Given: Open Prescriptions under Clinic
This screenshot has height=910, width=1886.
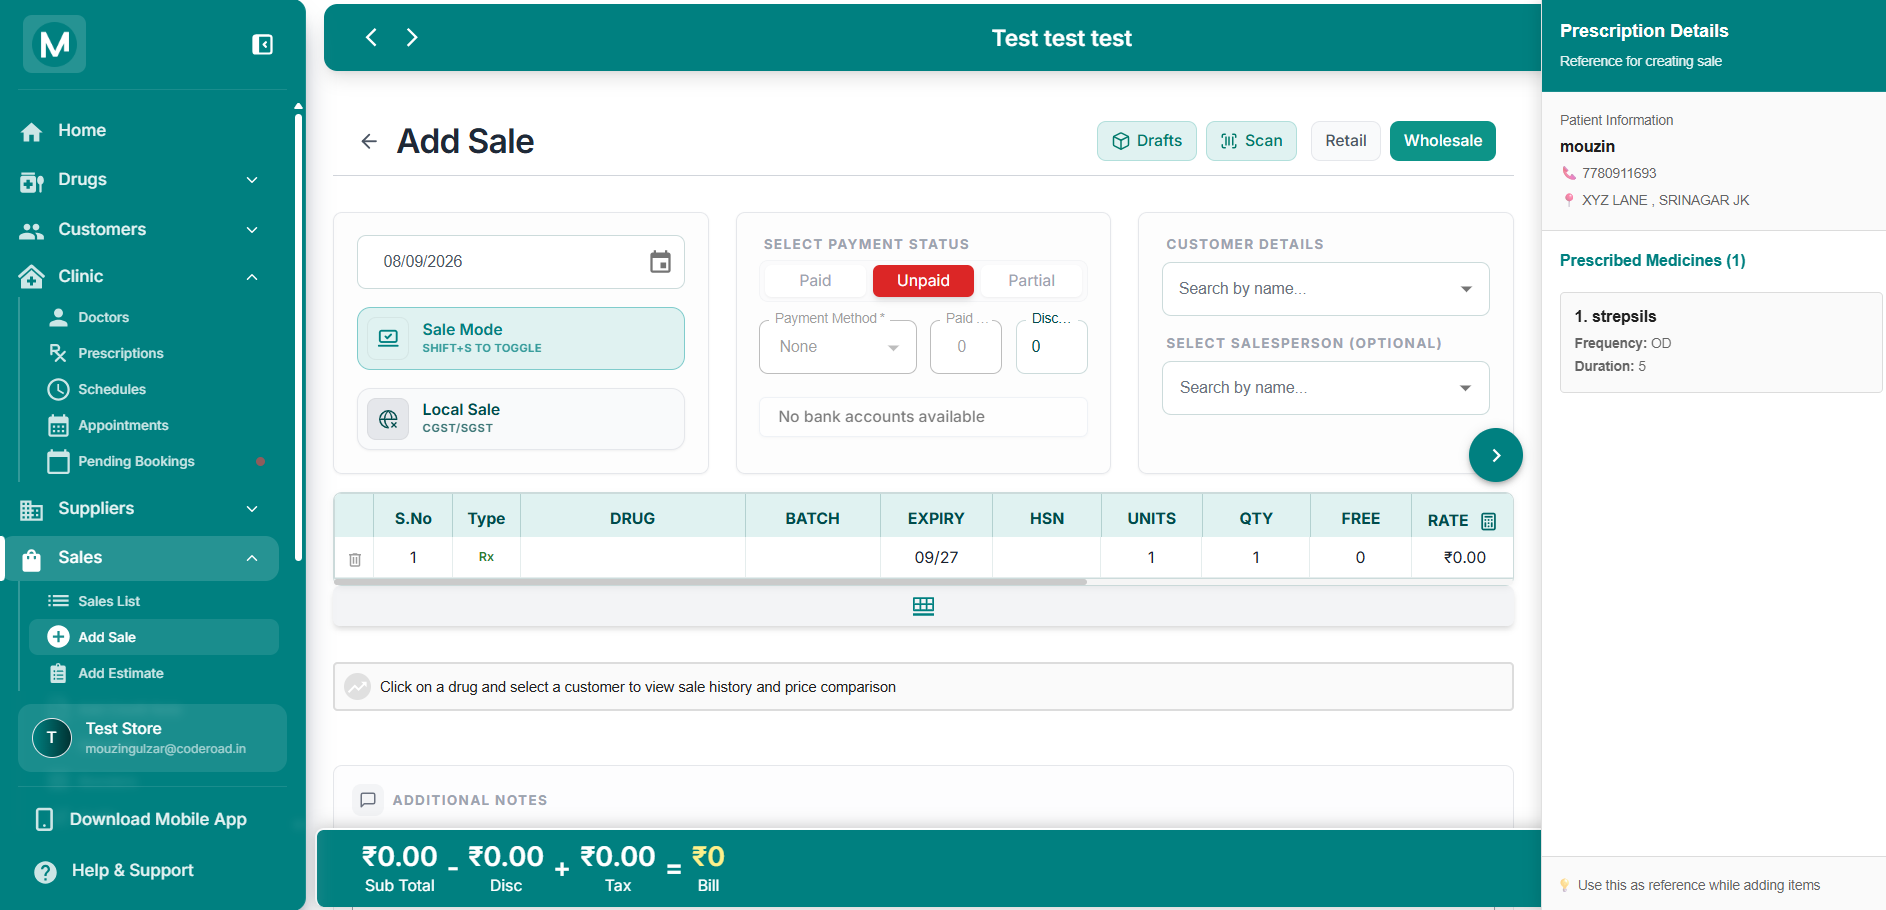Looking at the screenshot, I should click(x=121, y=353).
